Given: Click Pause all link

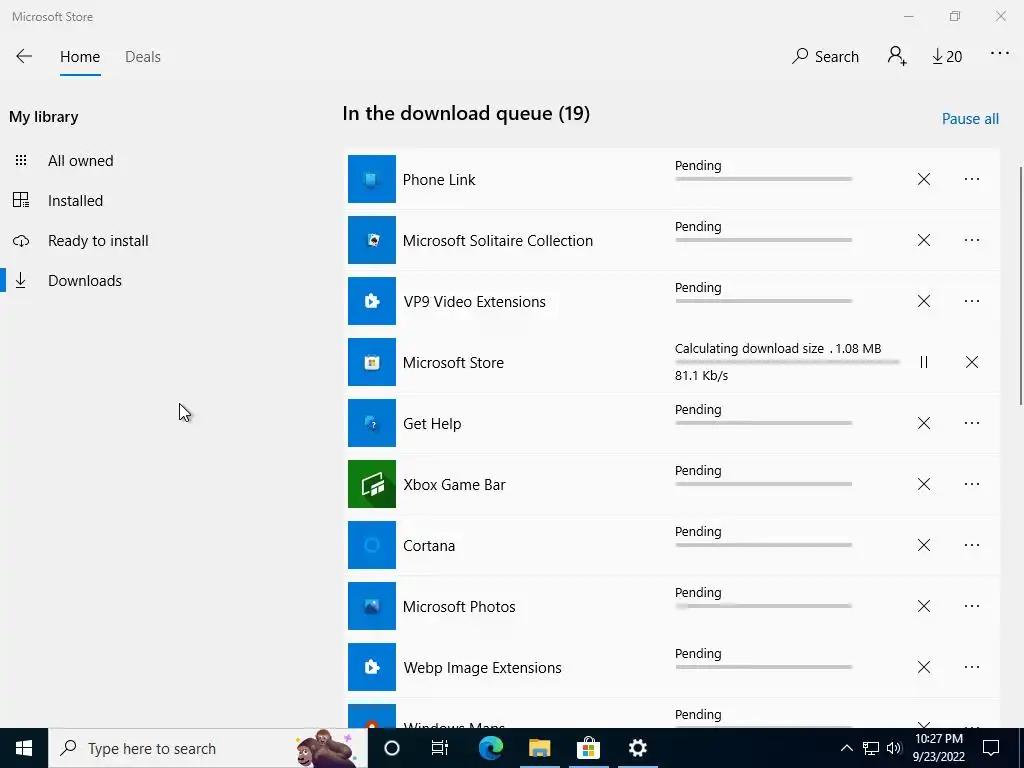Looking at the screenshot, I should tap(970, 119).
